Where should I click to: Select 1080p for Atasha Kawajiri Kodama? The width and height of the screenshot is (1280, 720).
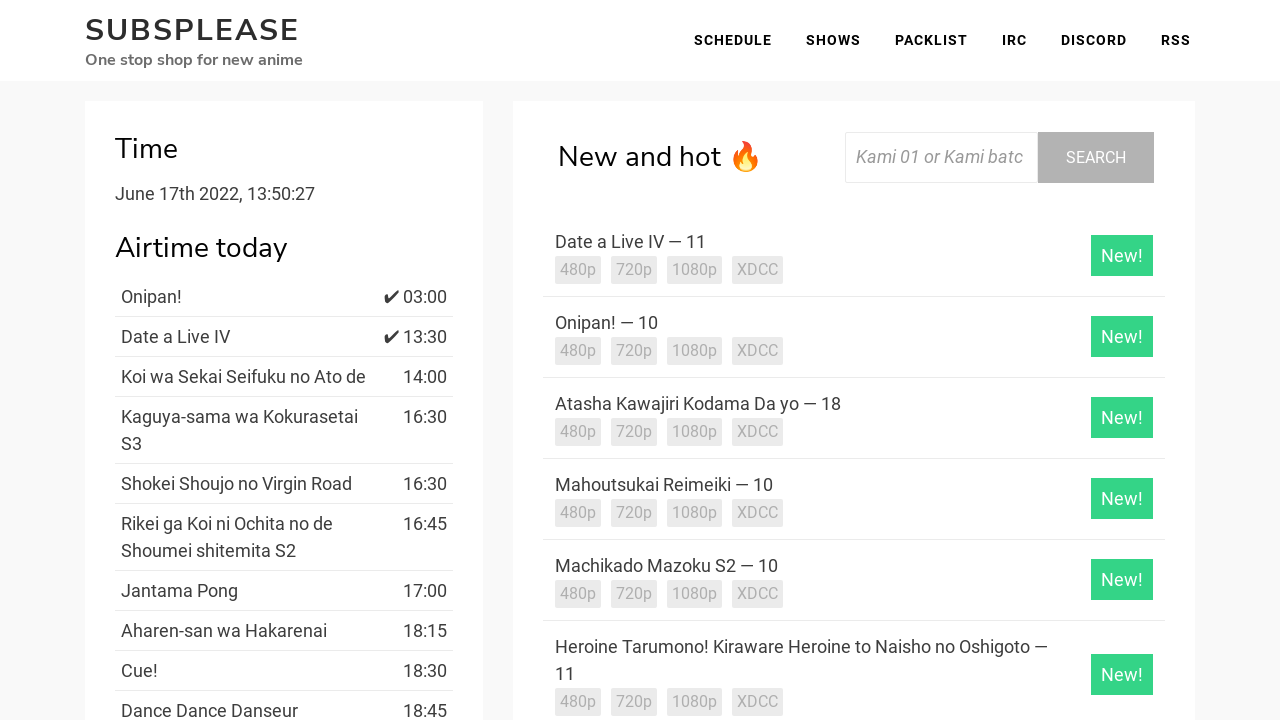[694, 432]
